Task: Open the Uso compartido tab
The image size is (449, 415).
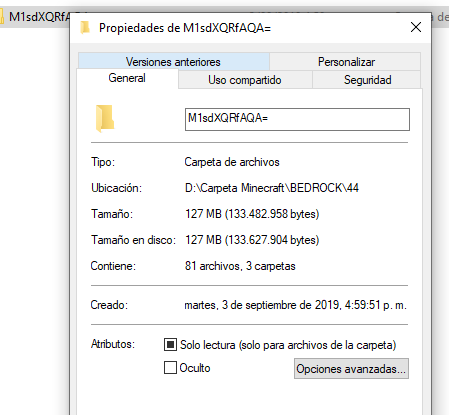Action: [x=245, y=80]
